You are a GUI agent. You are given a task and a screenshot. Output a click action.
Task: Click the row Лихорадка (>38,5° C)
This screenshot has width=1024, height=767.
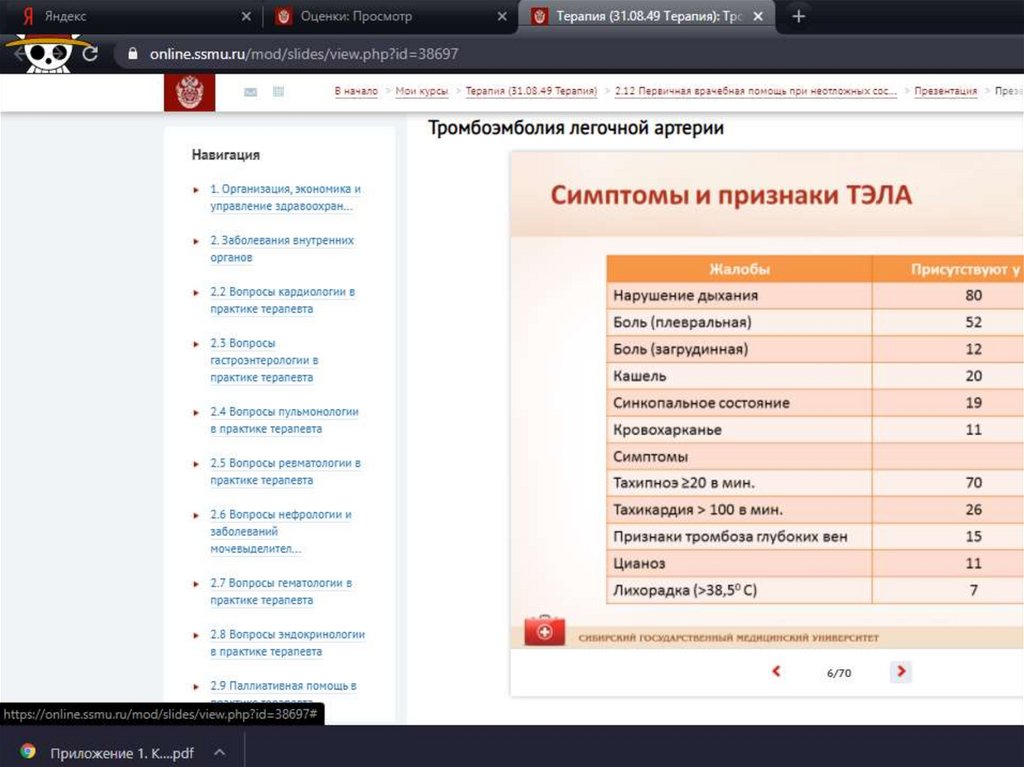click(x=816, y=590)
